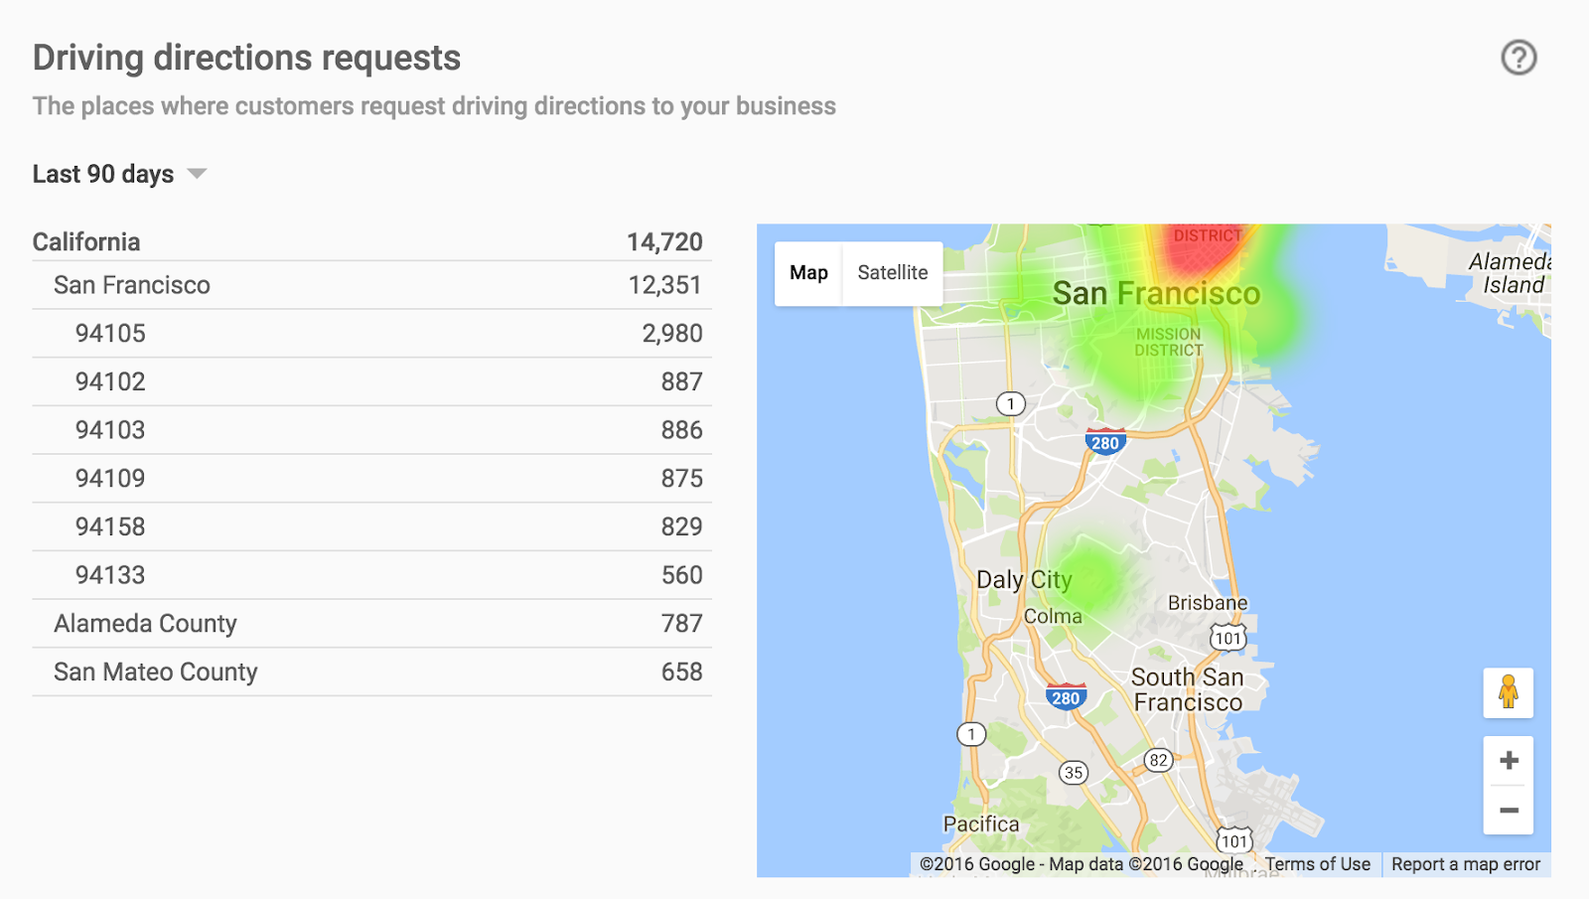Select zip code 94105 row
Viewport: 1589px width, 899px height.
point(372,333)
